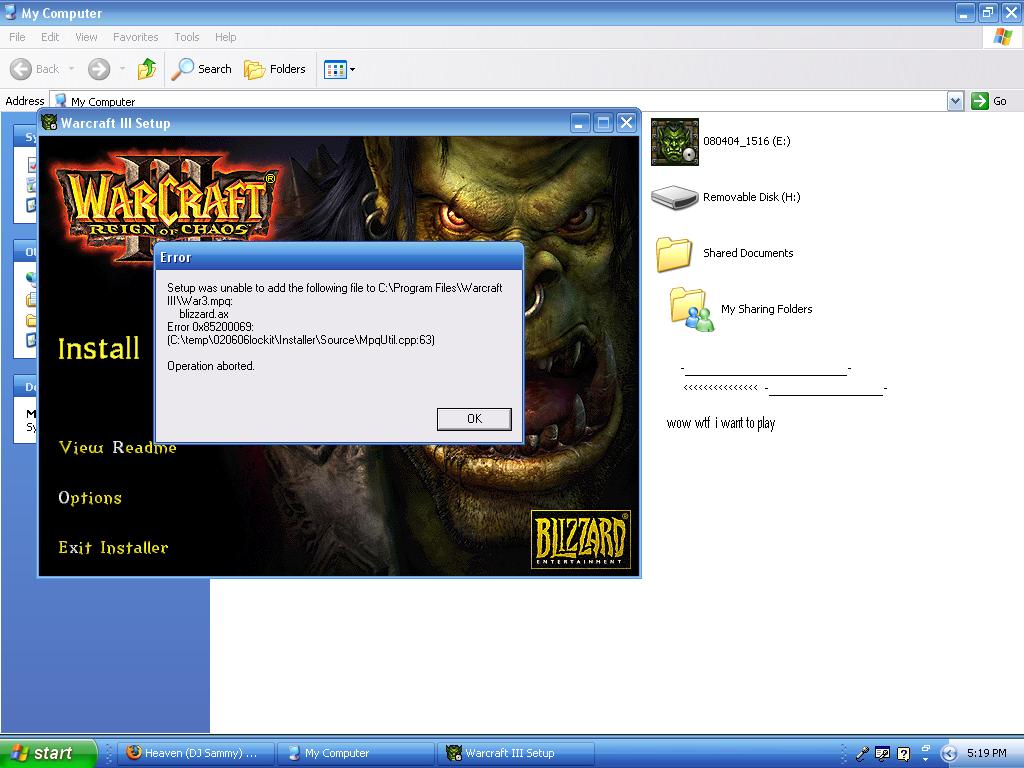The image size is (1024, 768).
Task: Click the text 'wow wtf i want to play'
Action: [x=721, y=423]
